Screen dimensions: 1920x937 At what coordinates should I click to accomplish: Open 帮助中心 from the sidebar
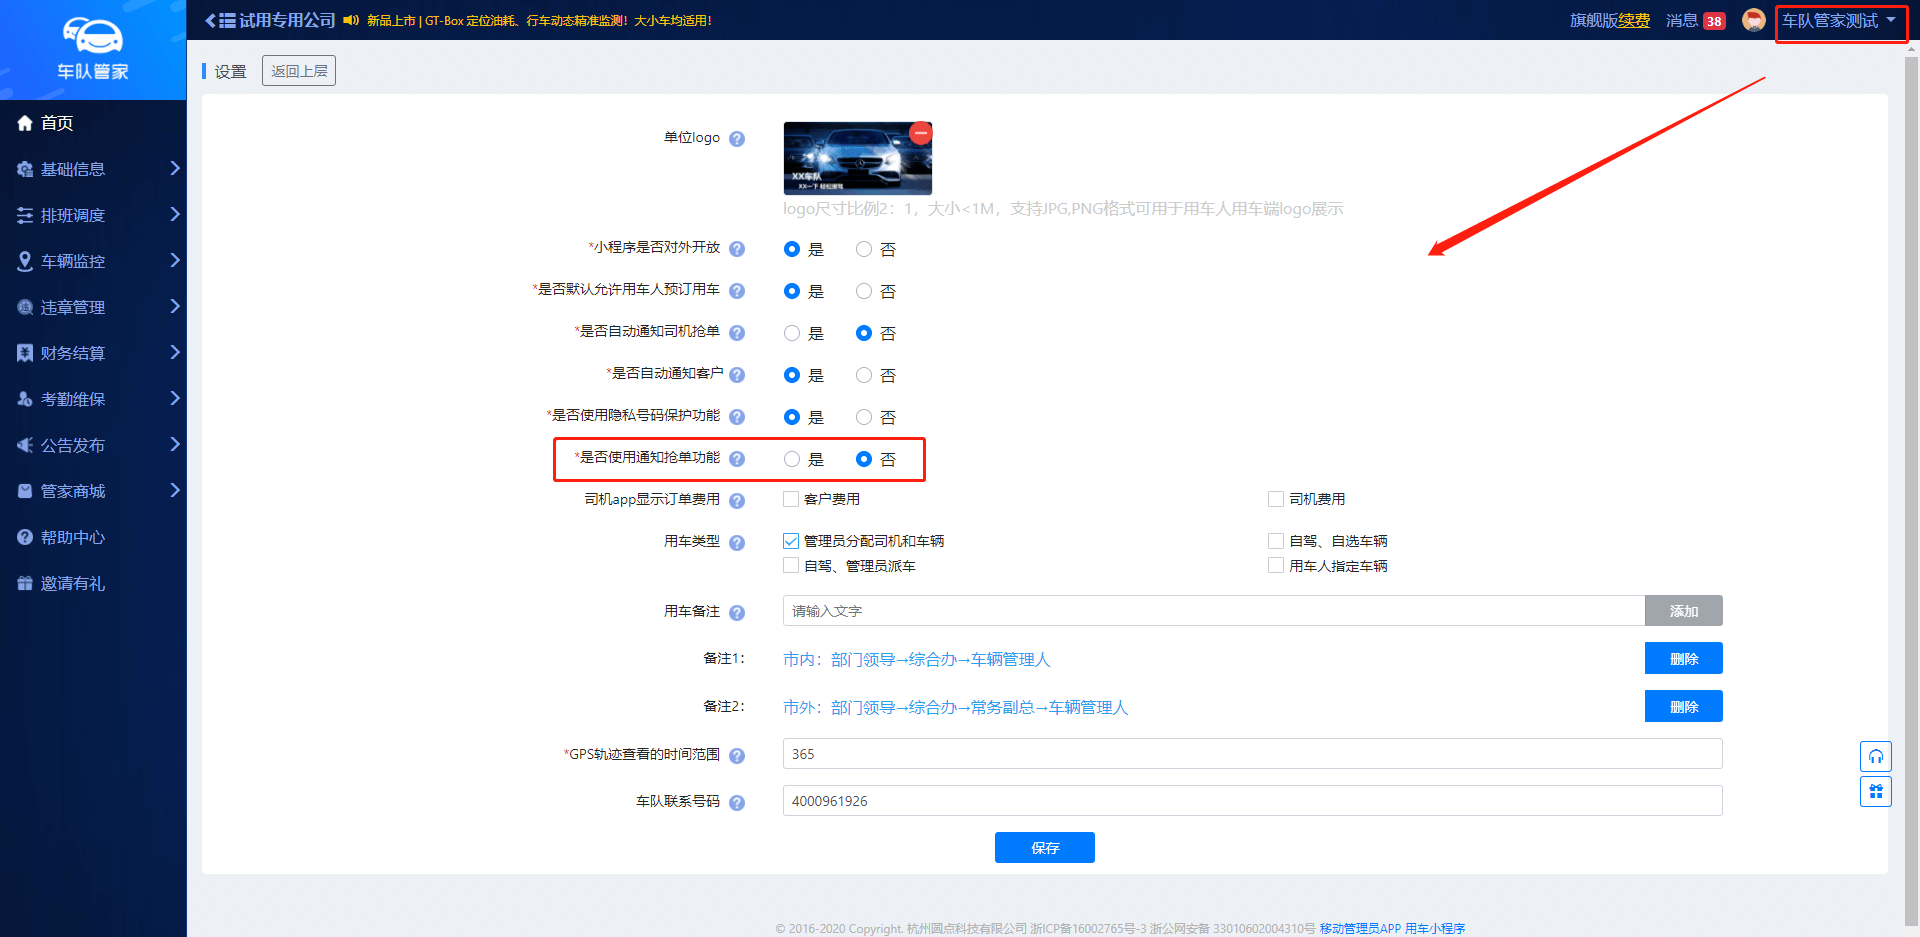[x=72, y=537]
